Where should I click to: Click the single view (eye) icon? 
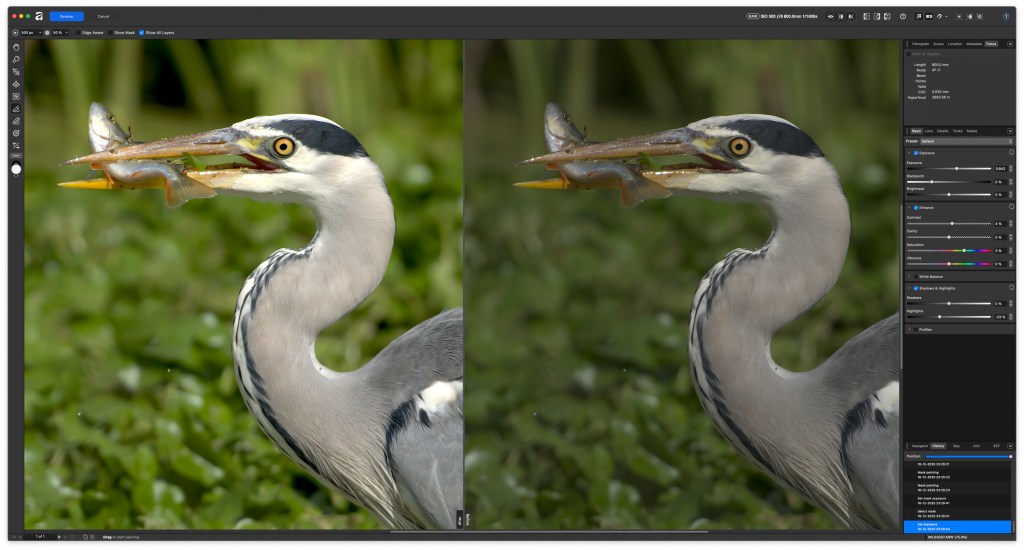(831, 16)
